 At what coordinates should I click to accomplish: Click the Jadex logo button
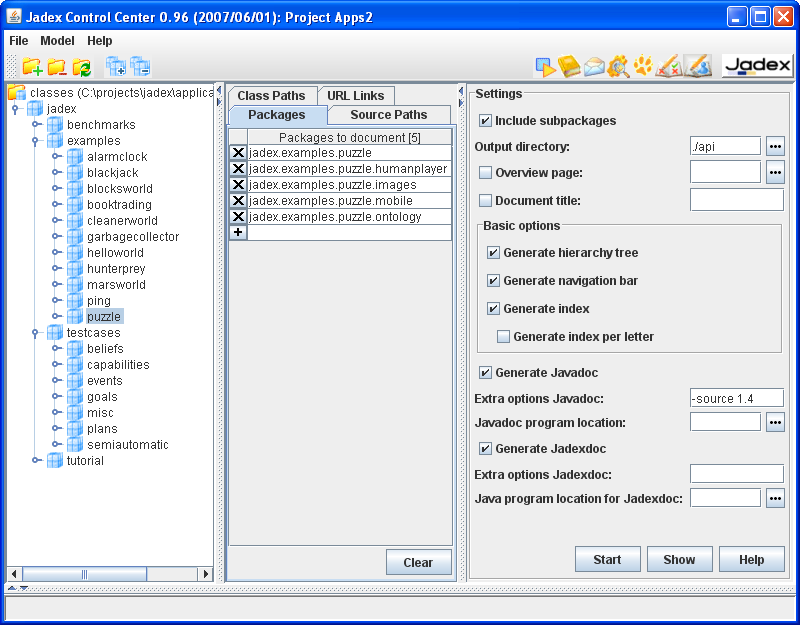(758, 66)
